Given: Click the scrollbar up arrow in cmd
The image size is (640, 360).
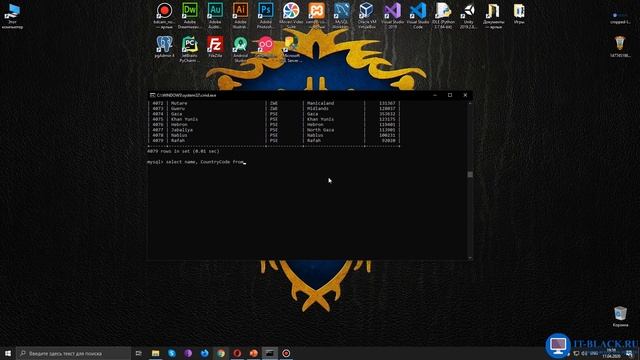Looking at the screenshot, I should tap(470, 103).
